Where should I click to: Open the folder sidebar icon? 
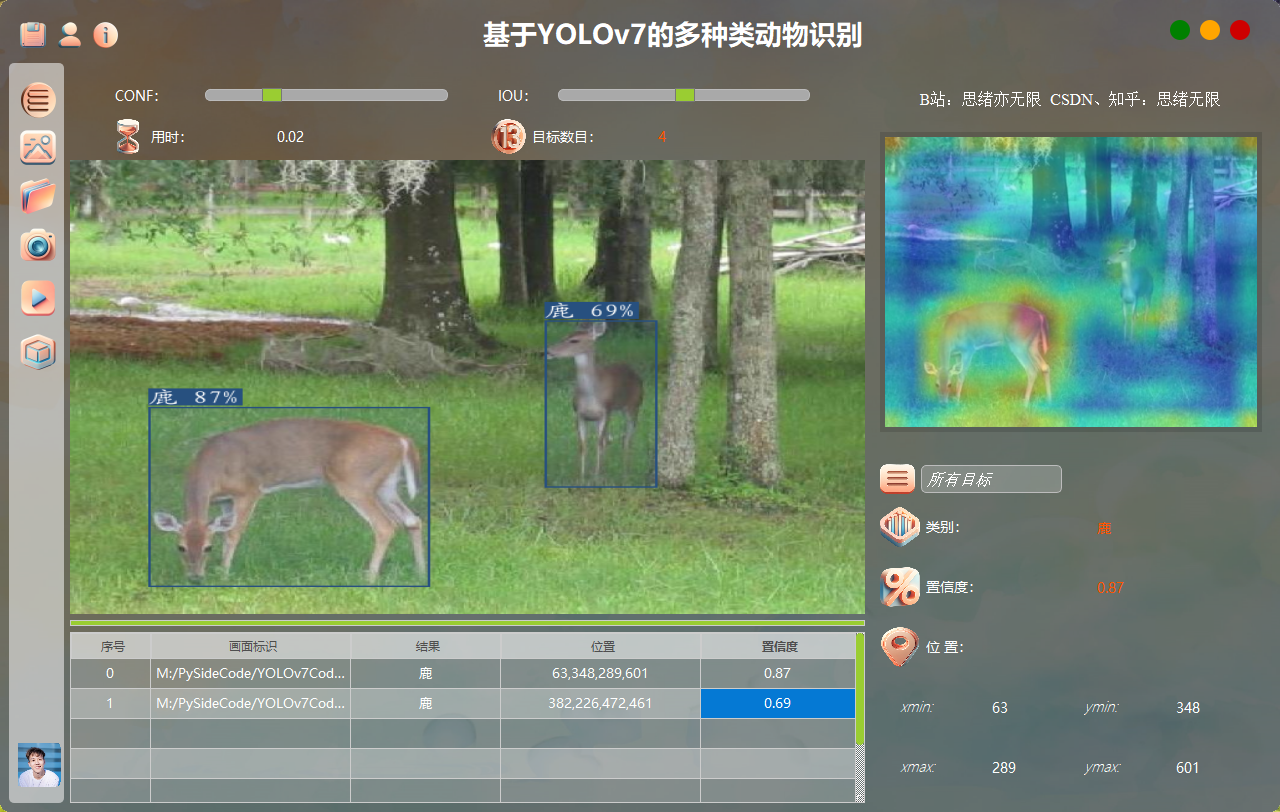38,195
